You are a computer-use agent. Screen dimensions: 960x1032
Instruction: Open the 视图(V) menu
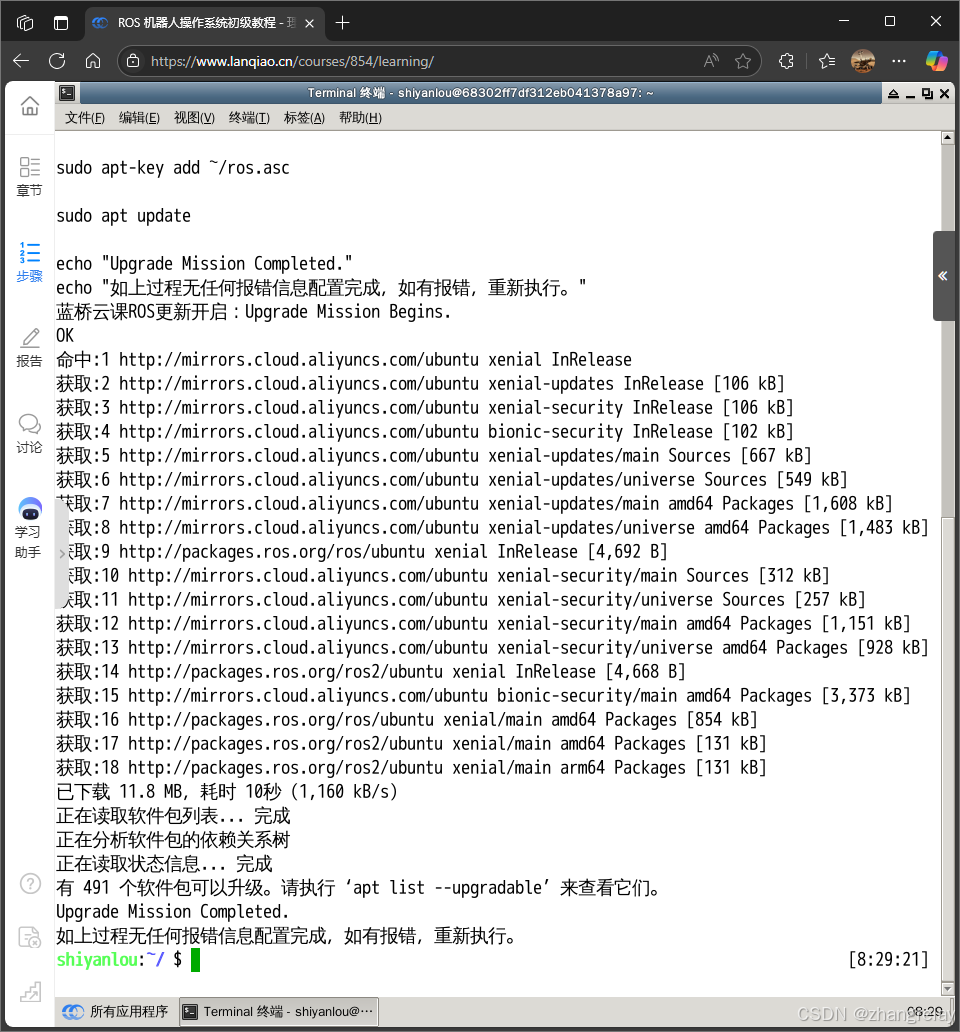pyautogui.click(x=194, y=118)
